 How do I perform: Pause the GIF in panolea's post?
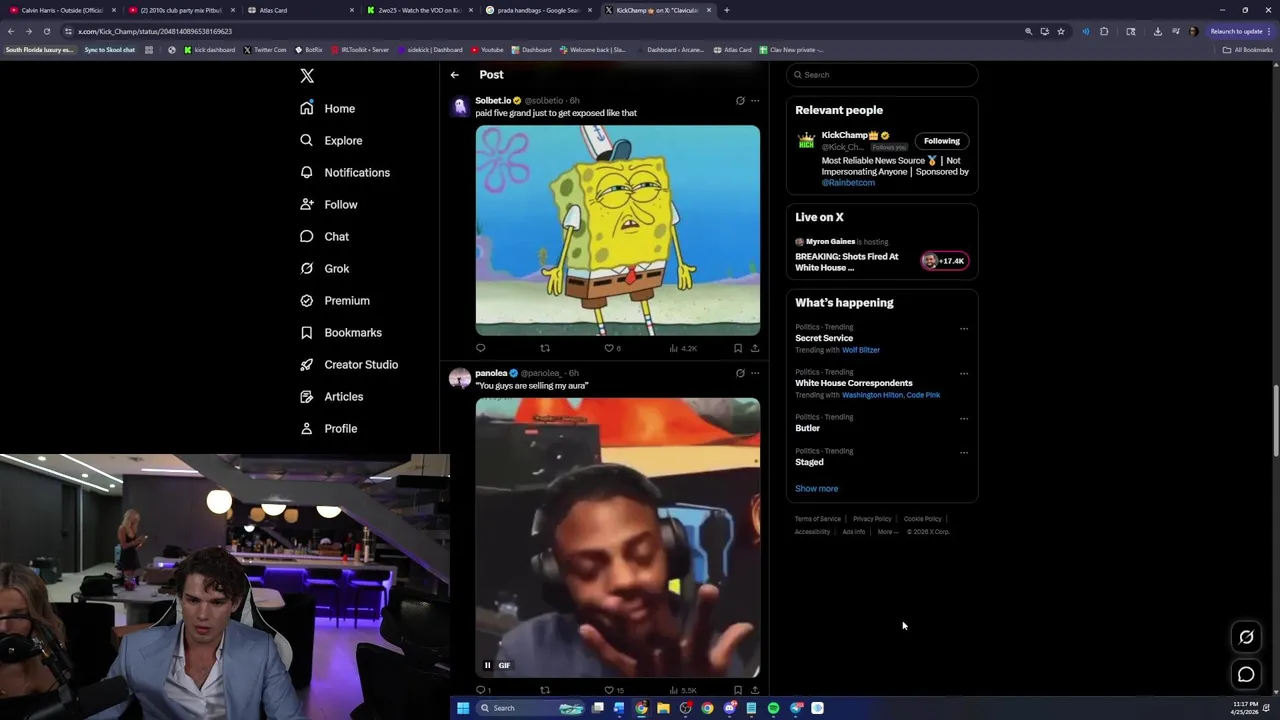pyautogui.click(x=487, y=665)
